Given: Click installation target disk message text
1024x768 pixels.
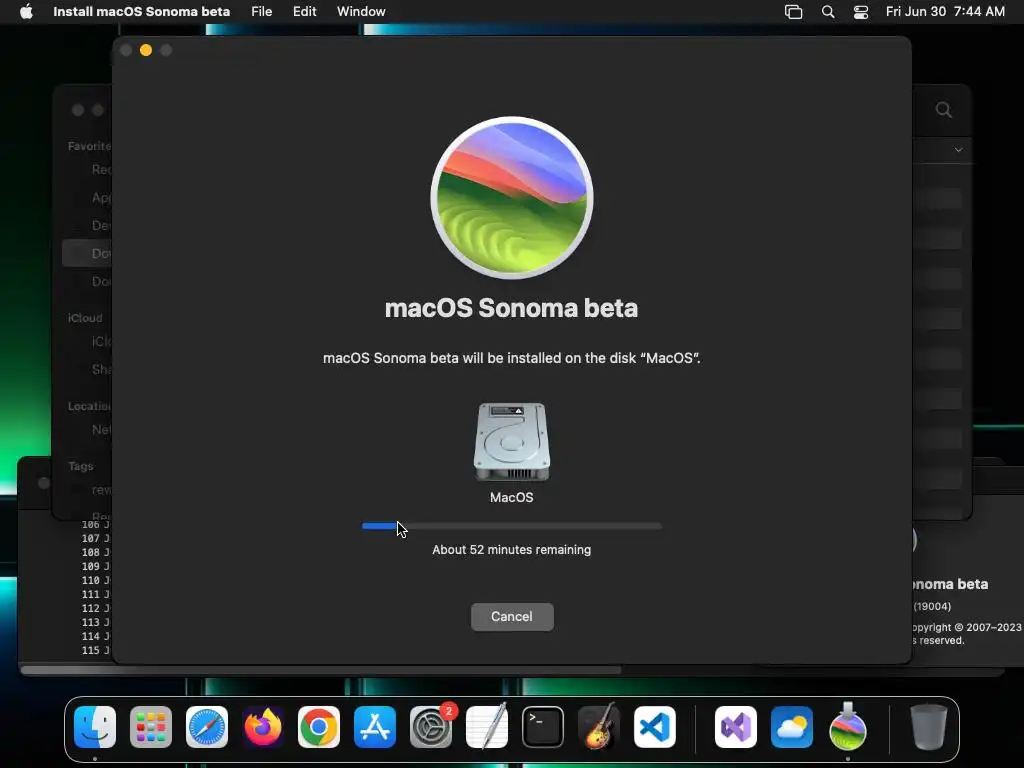Looking at the screenshot, I should point(511,358).
